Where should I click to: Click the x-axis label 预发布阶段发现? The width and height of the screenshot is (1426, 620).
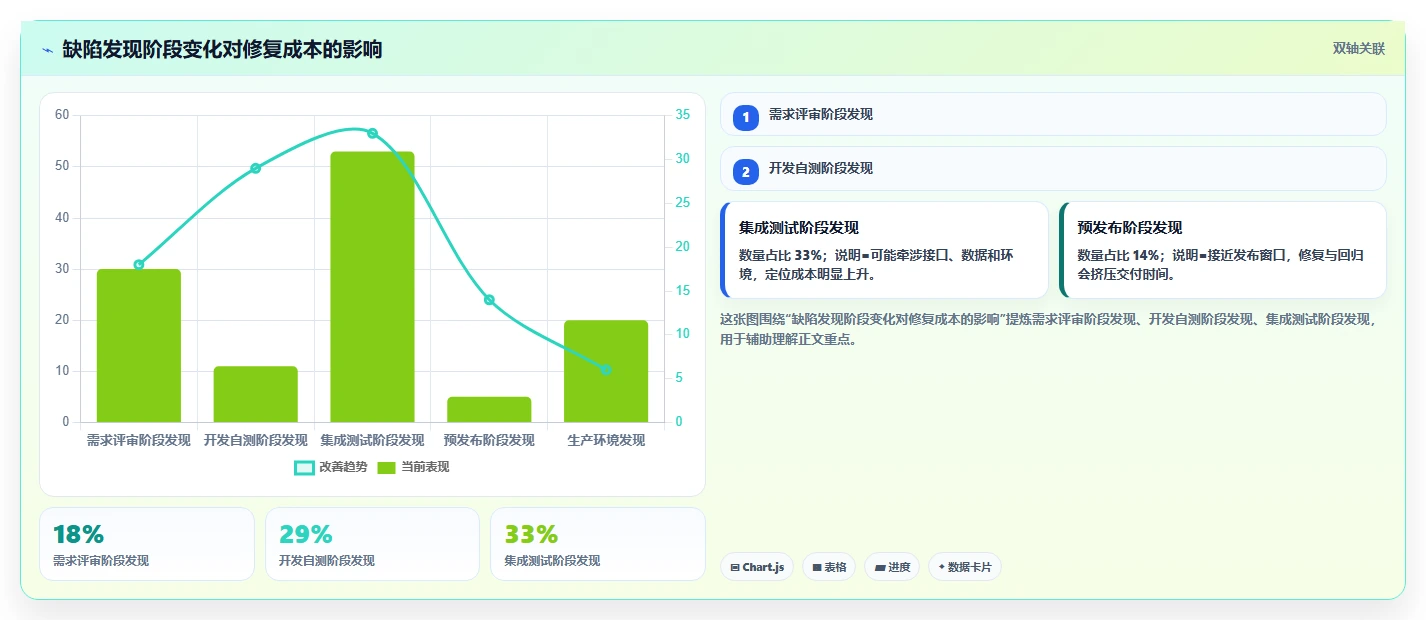click(x=489, y=440)
